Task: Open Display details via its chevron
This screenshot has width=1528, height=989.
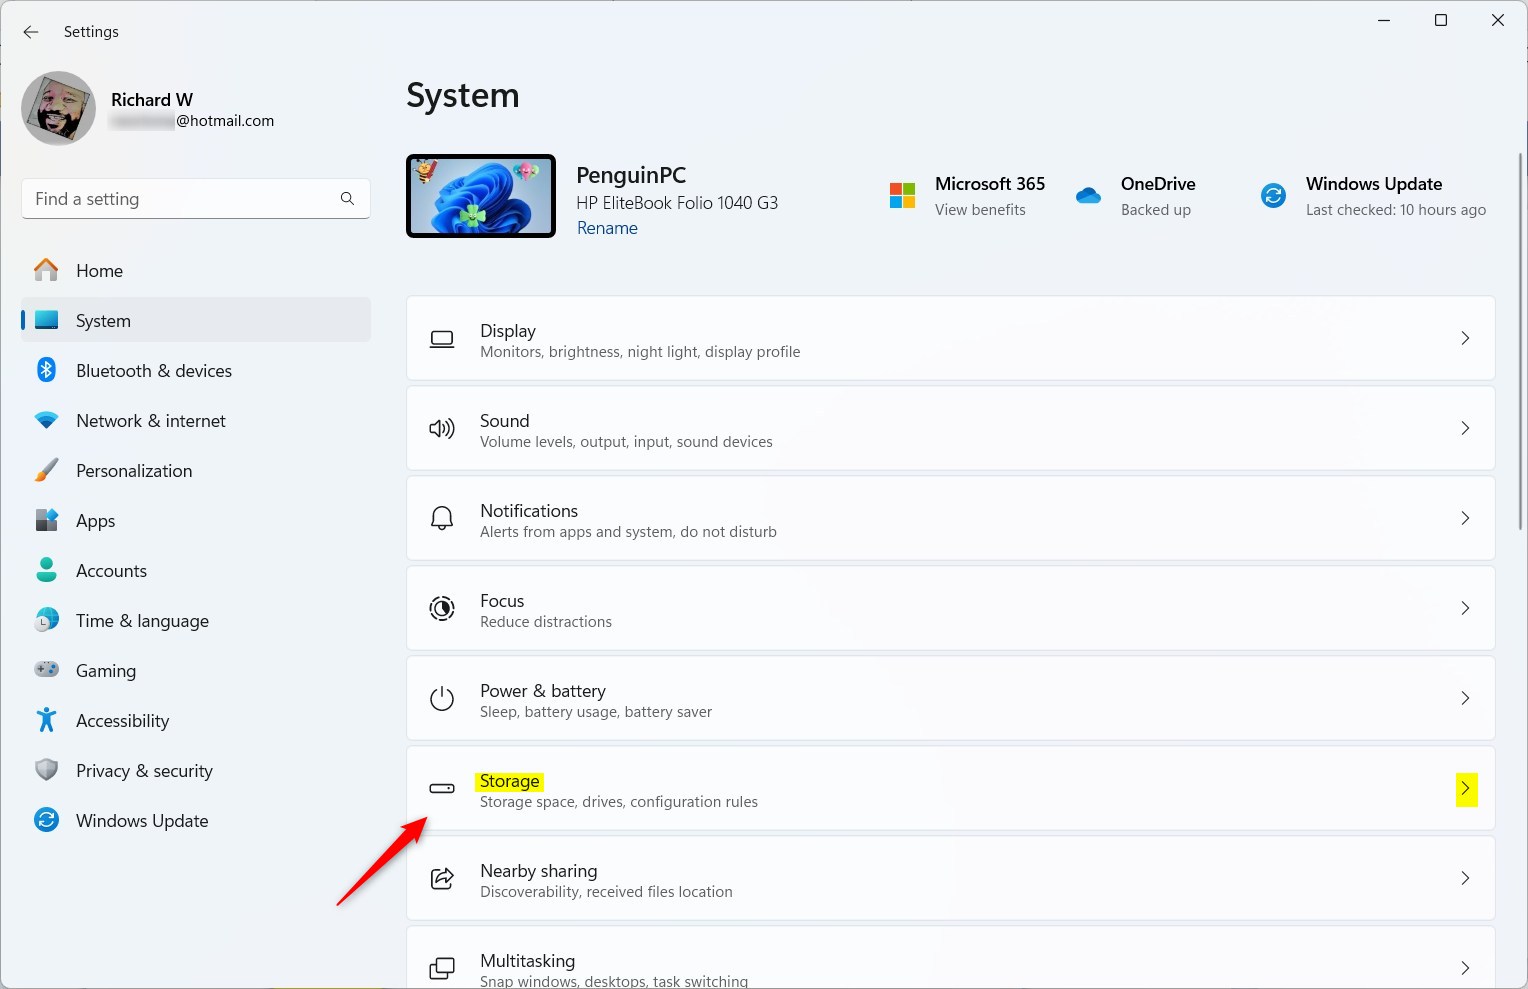Action: click(x=1465, y=338)
